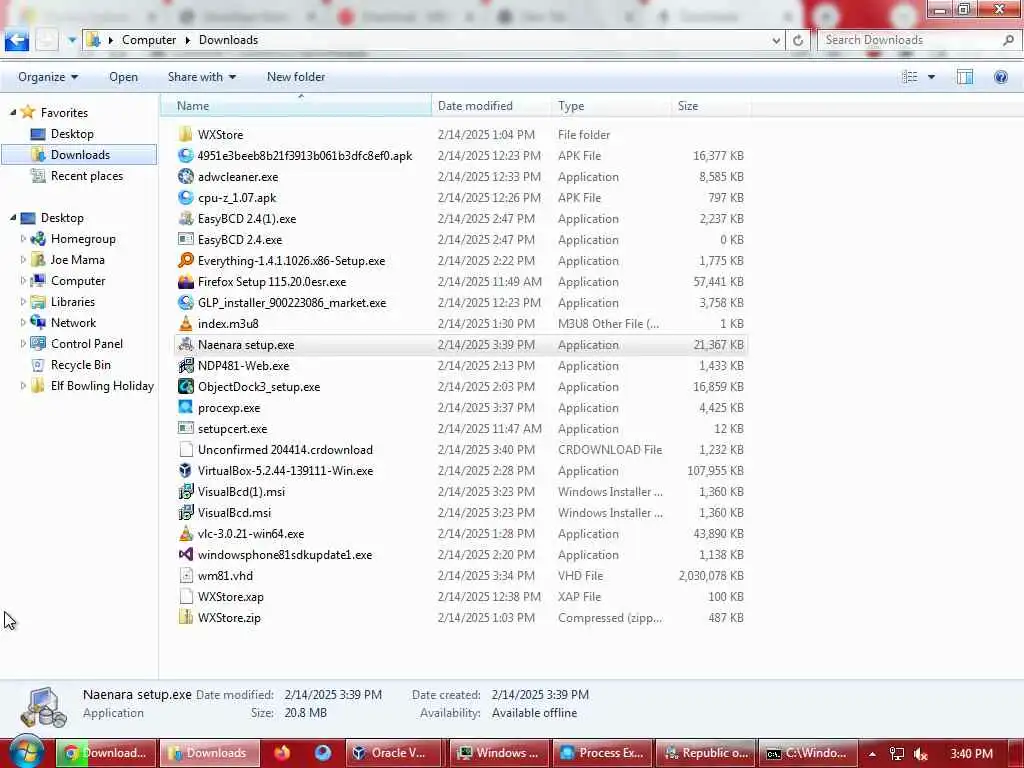This screenshot has width=1024, height=768.
Task: Sort by Date modified column header
Action: (x=491, y=106)
